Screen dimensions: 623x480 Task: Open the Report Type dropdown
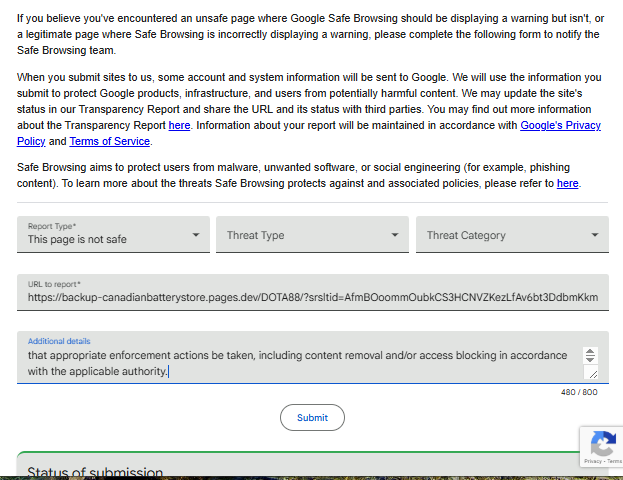click(x=113, y=234)
